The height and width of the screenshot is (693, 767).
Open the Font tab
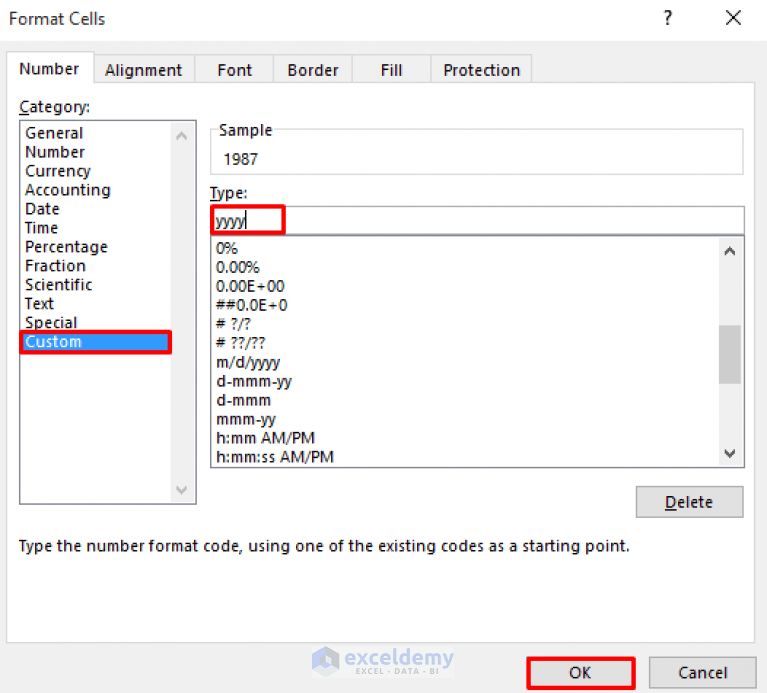pos(234,70)
